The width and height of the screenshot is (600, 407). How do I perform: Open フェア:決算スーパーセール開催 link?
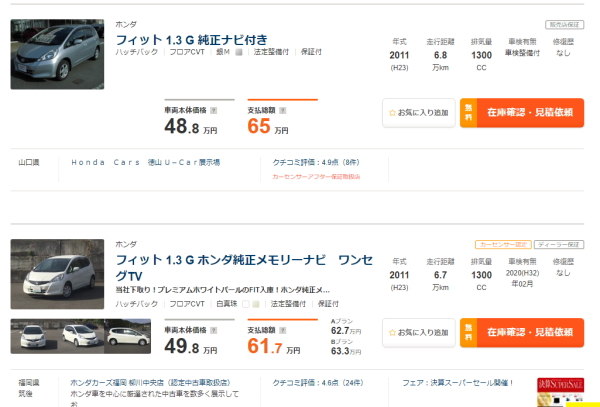click(x=458, y=383)
